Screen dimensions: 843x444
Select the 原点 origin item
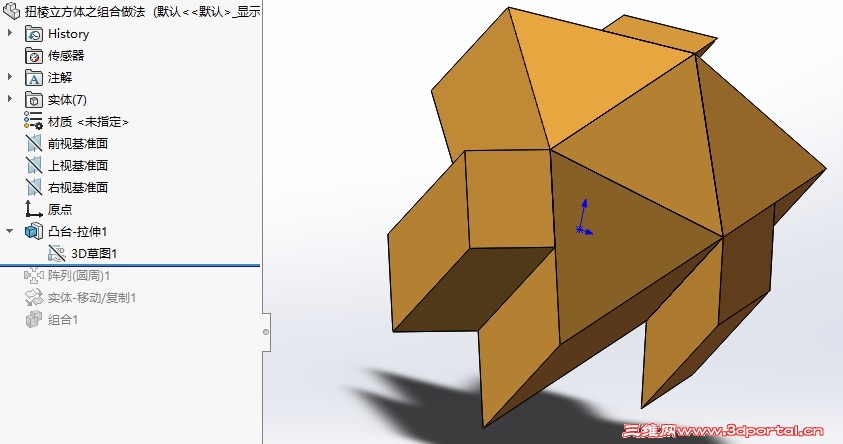pyautogui.click(x=60, y=210)
